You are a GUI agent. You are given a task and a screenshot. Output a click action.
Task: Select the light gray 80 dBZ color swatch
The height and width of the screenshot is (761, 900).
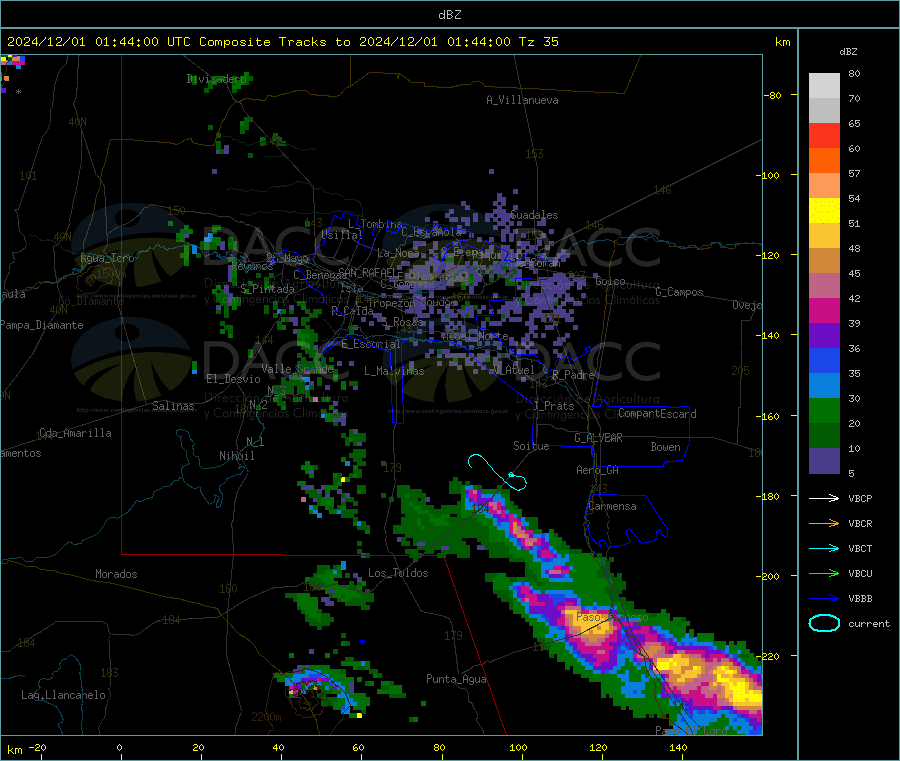[x=824, y=86]
